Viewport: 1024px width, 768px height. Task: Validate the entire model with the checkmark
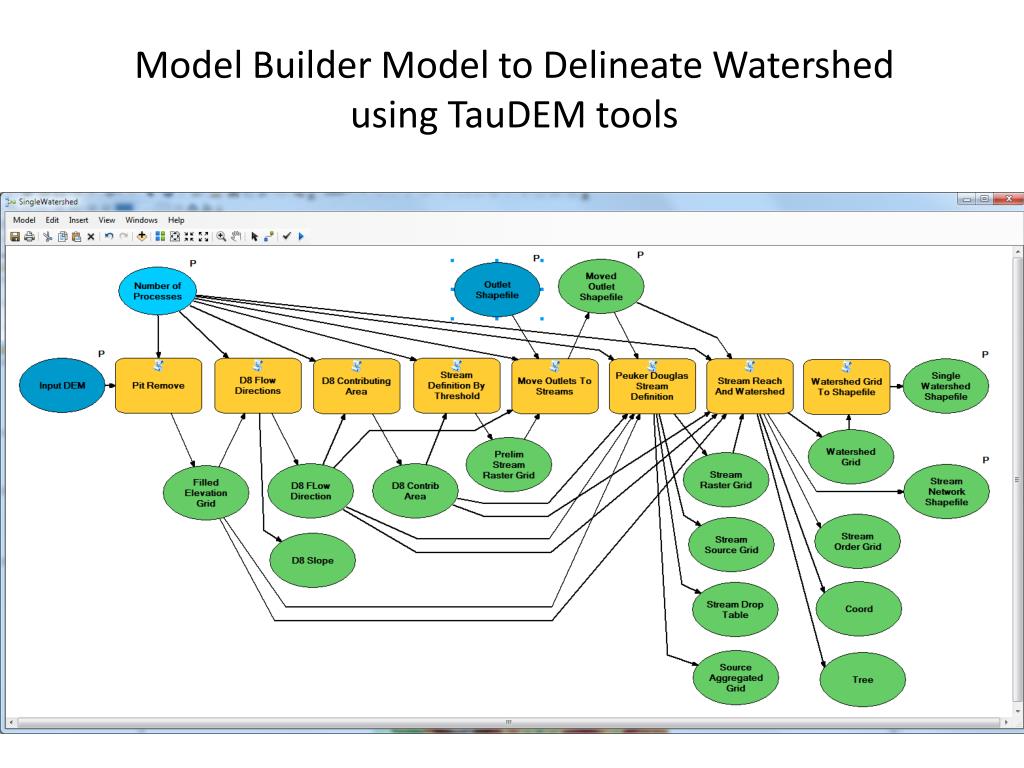tap(286, 236)
